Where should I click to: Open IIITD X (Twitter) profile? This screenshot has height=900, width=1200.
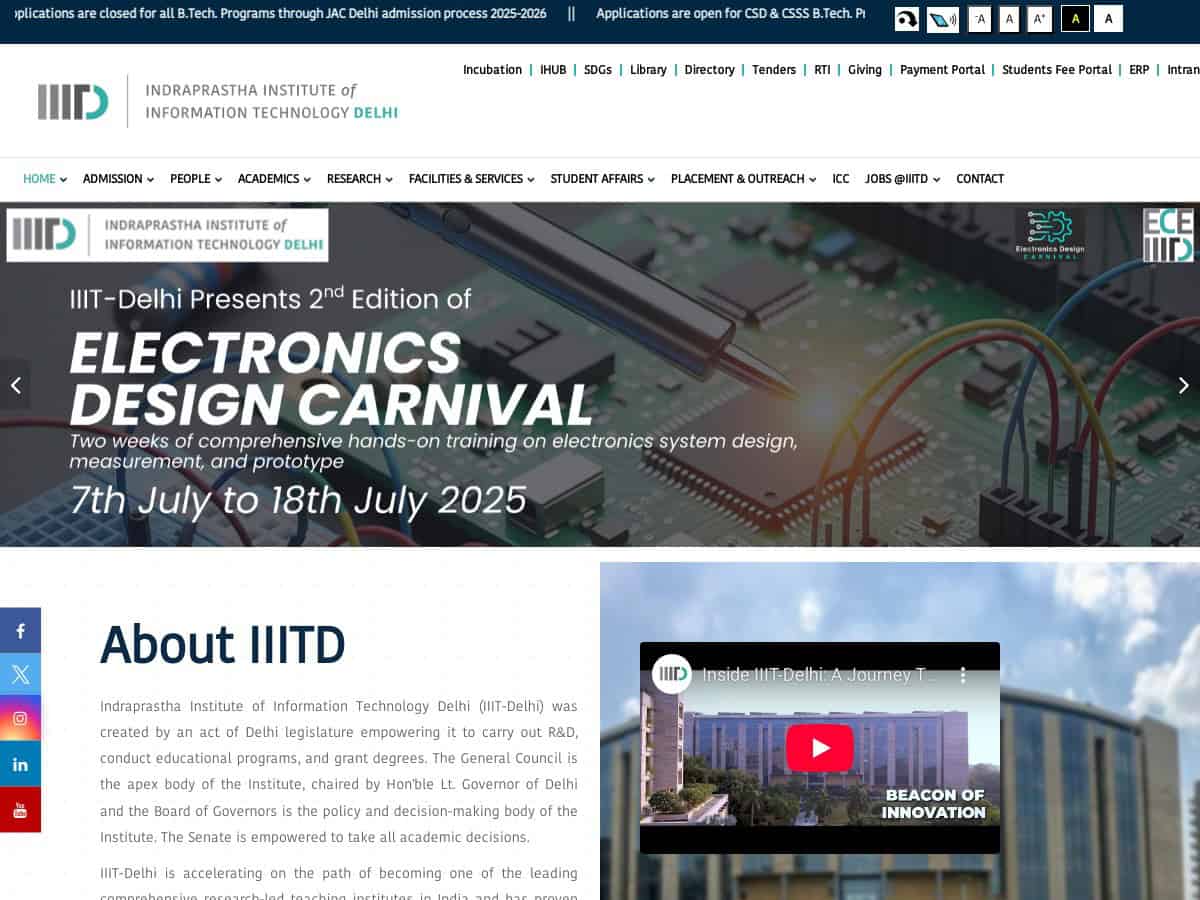[x=20, y=674]
